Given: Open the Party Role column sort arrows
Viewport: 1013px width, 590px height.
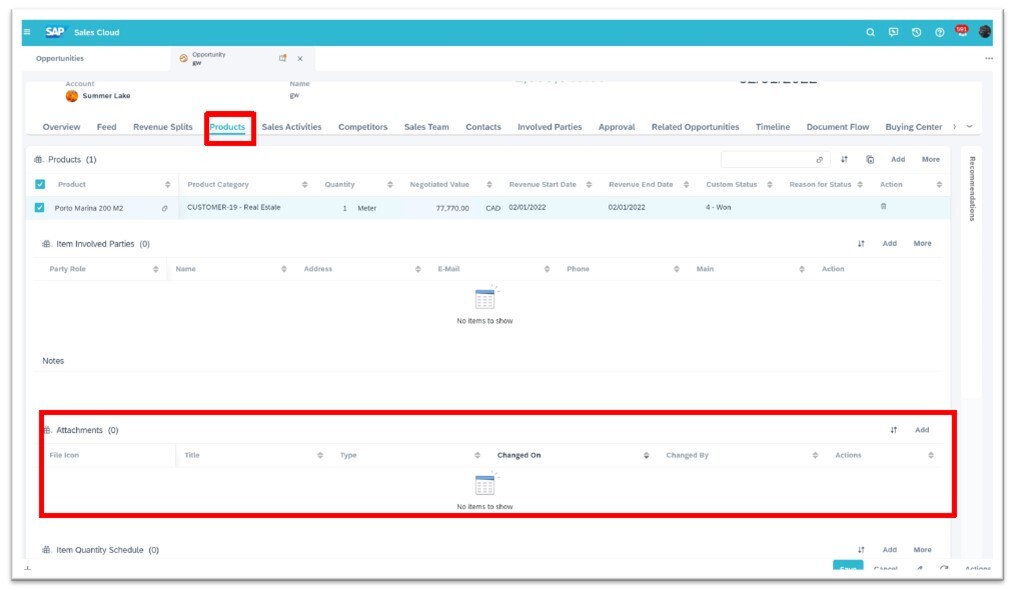Looking at the screenshot, I should coord(156,269).
